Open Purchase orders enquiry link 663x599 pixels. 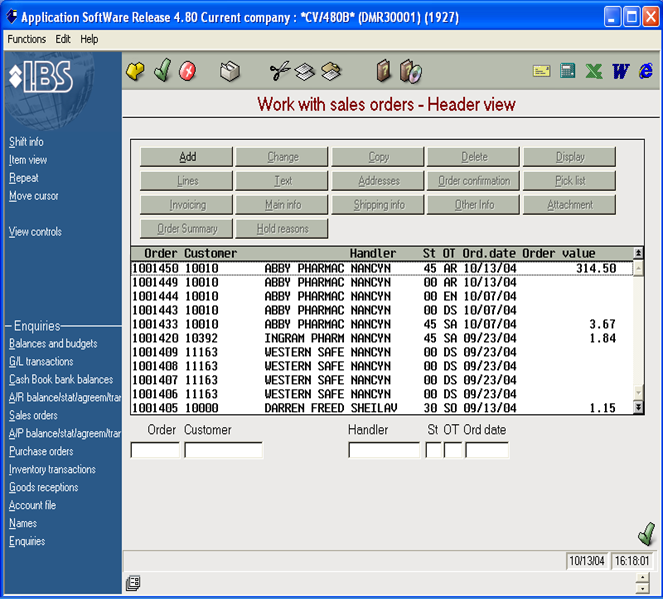(x=41, y=451)
